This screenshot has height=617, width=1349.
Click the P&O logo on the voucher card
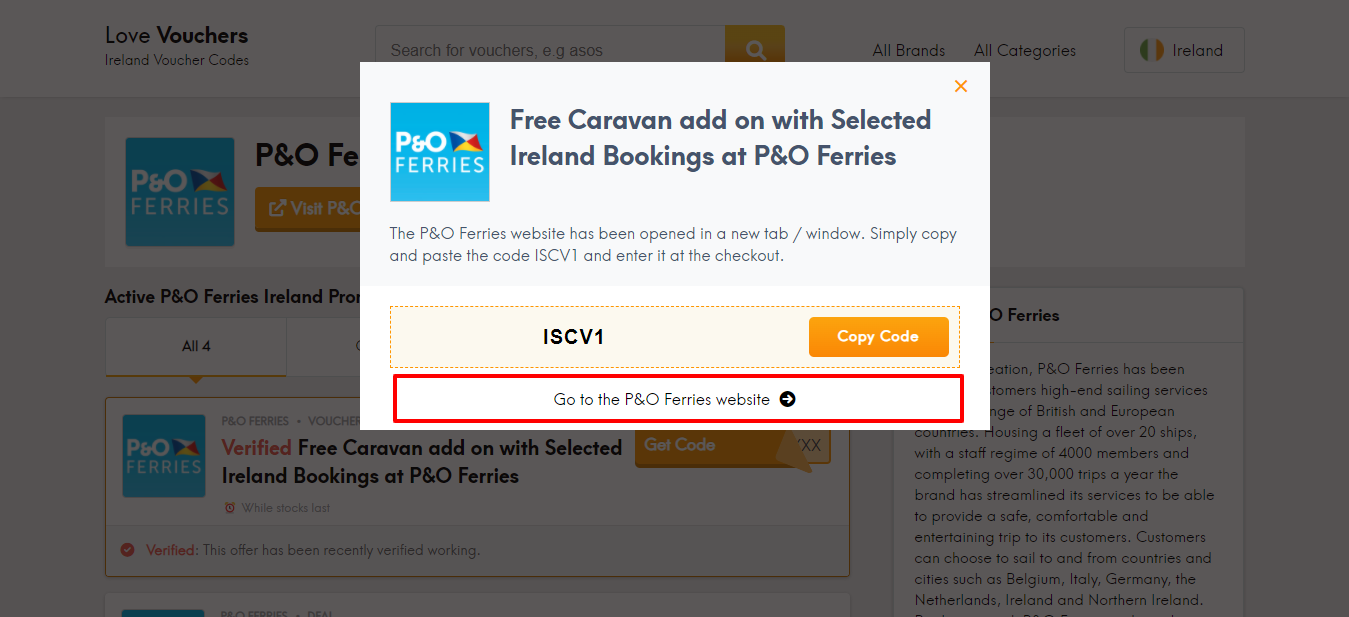coord(164,456)
